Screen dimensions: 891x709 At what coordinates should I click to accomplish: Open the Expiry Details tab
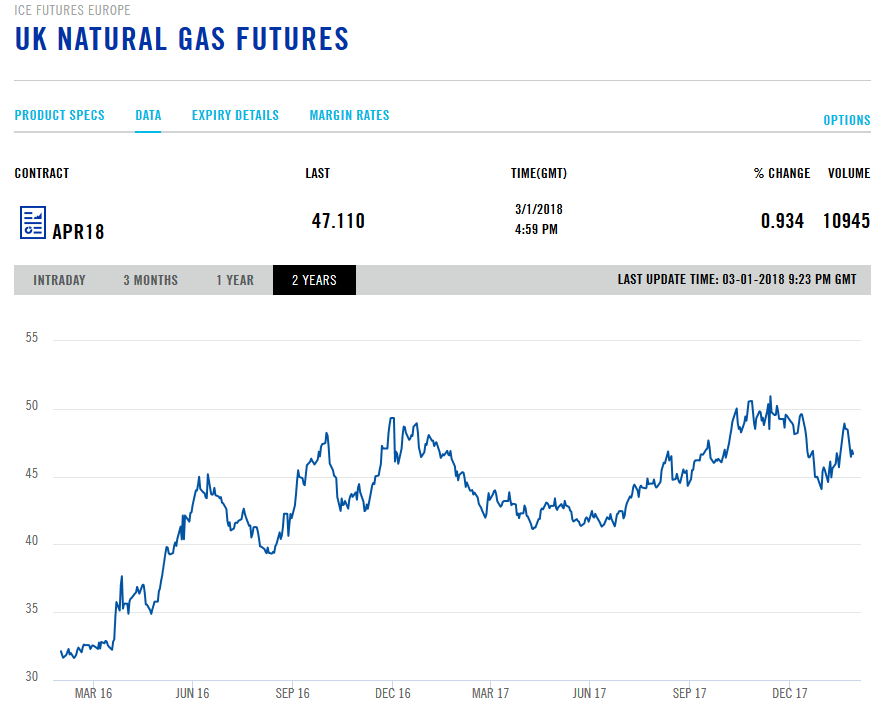click(235, 115)
